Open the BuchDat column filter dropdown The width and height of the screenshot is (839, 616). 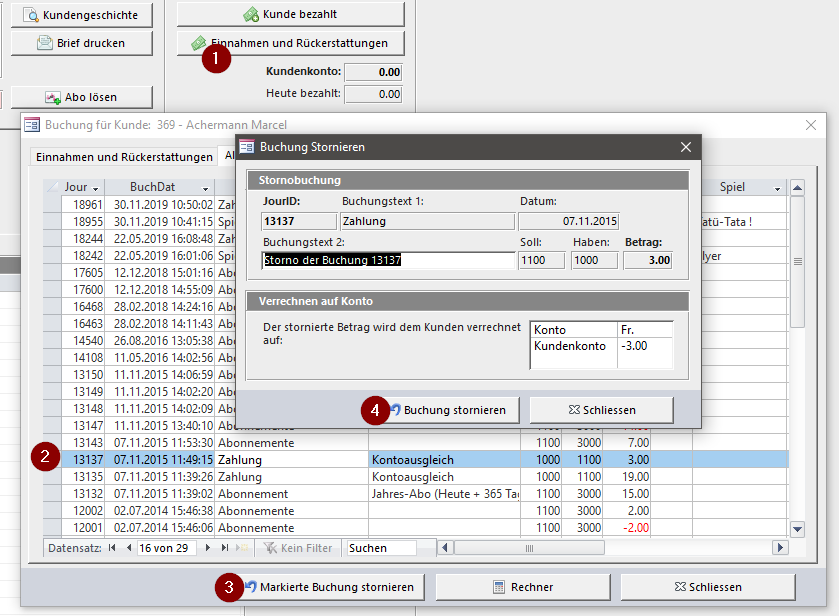tap(205, 188)
